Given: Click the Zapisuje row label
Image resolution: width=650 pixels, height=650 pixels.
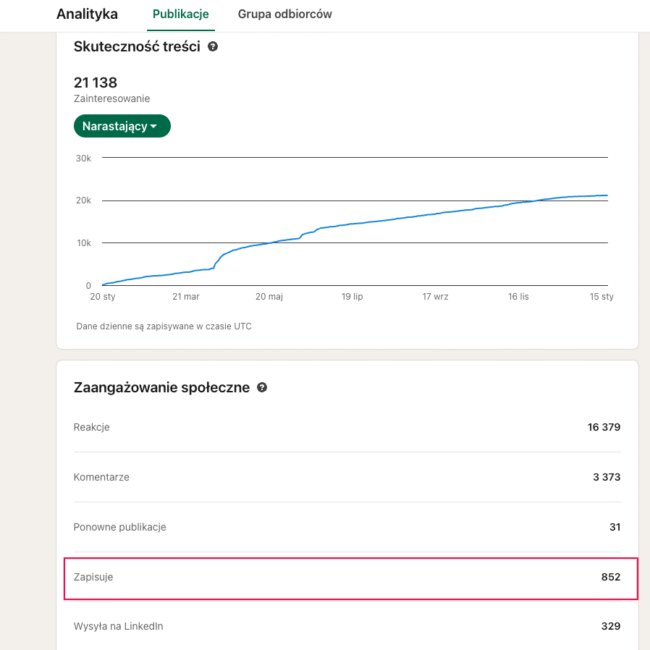Looking at the screenshot, I should (93, 577).
